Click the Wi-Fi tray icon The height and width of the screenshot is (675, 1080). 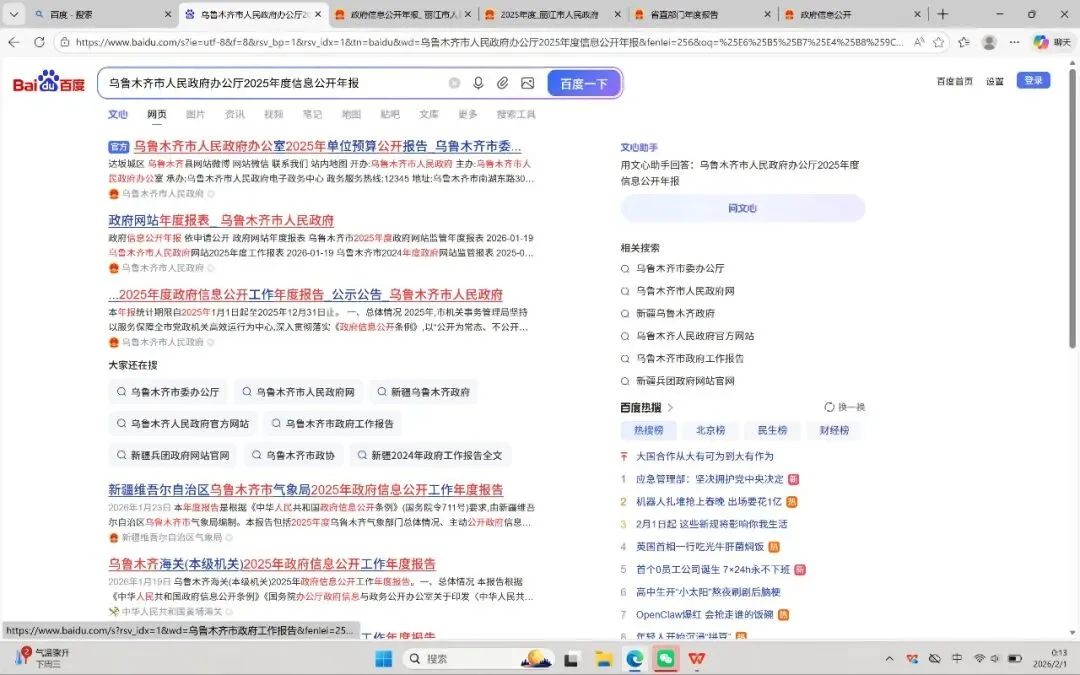click(x=979, y=659)
